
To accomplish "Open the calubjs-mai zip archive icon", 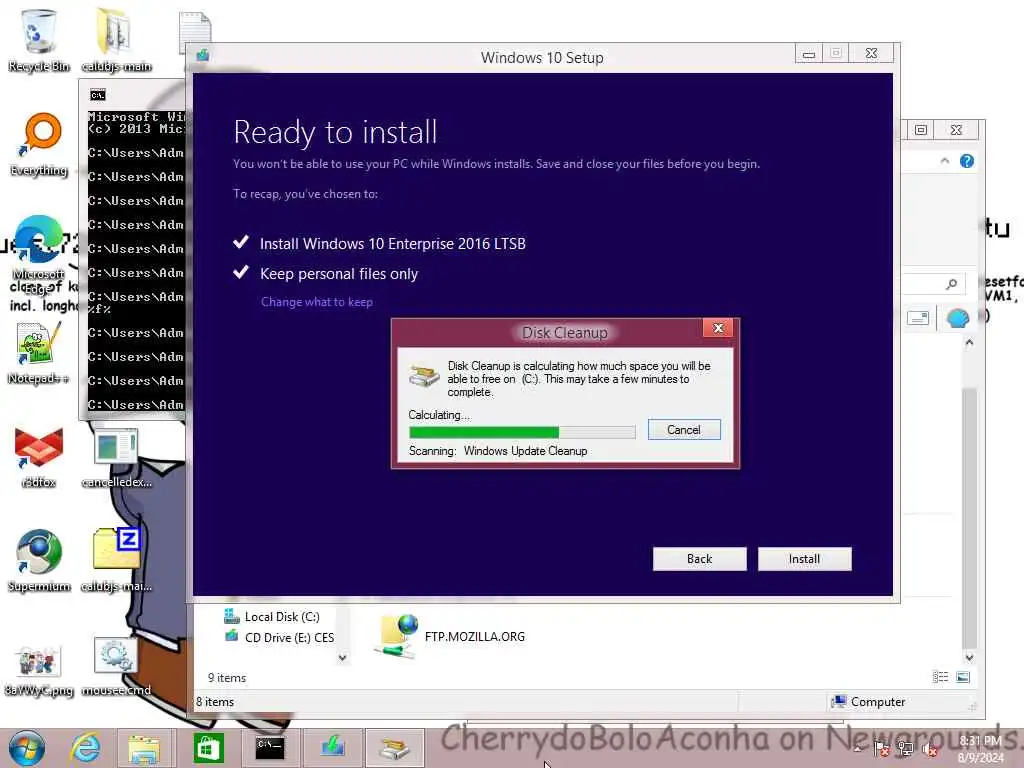I will 116,560.
